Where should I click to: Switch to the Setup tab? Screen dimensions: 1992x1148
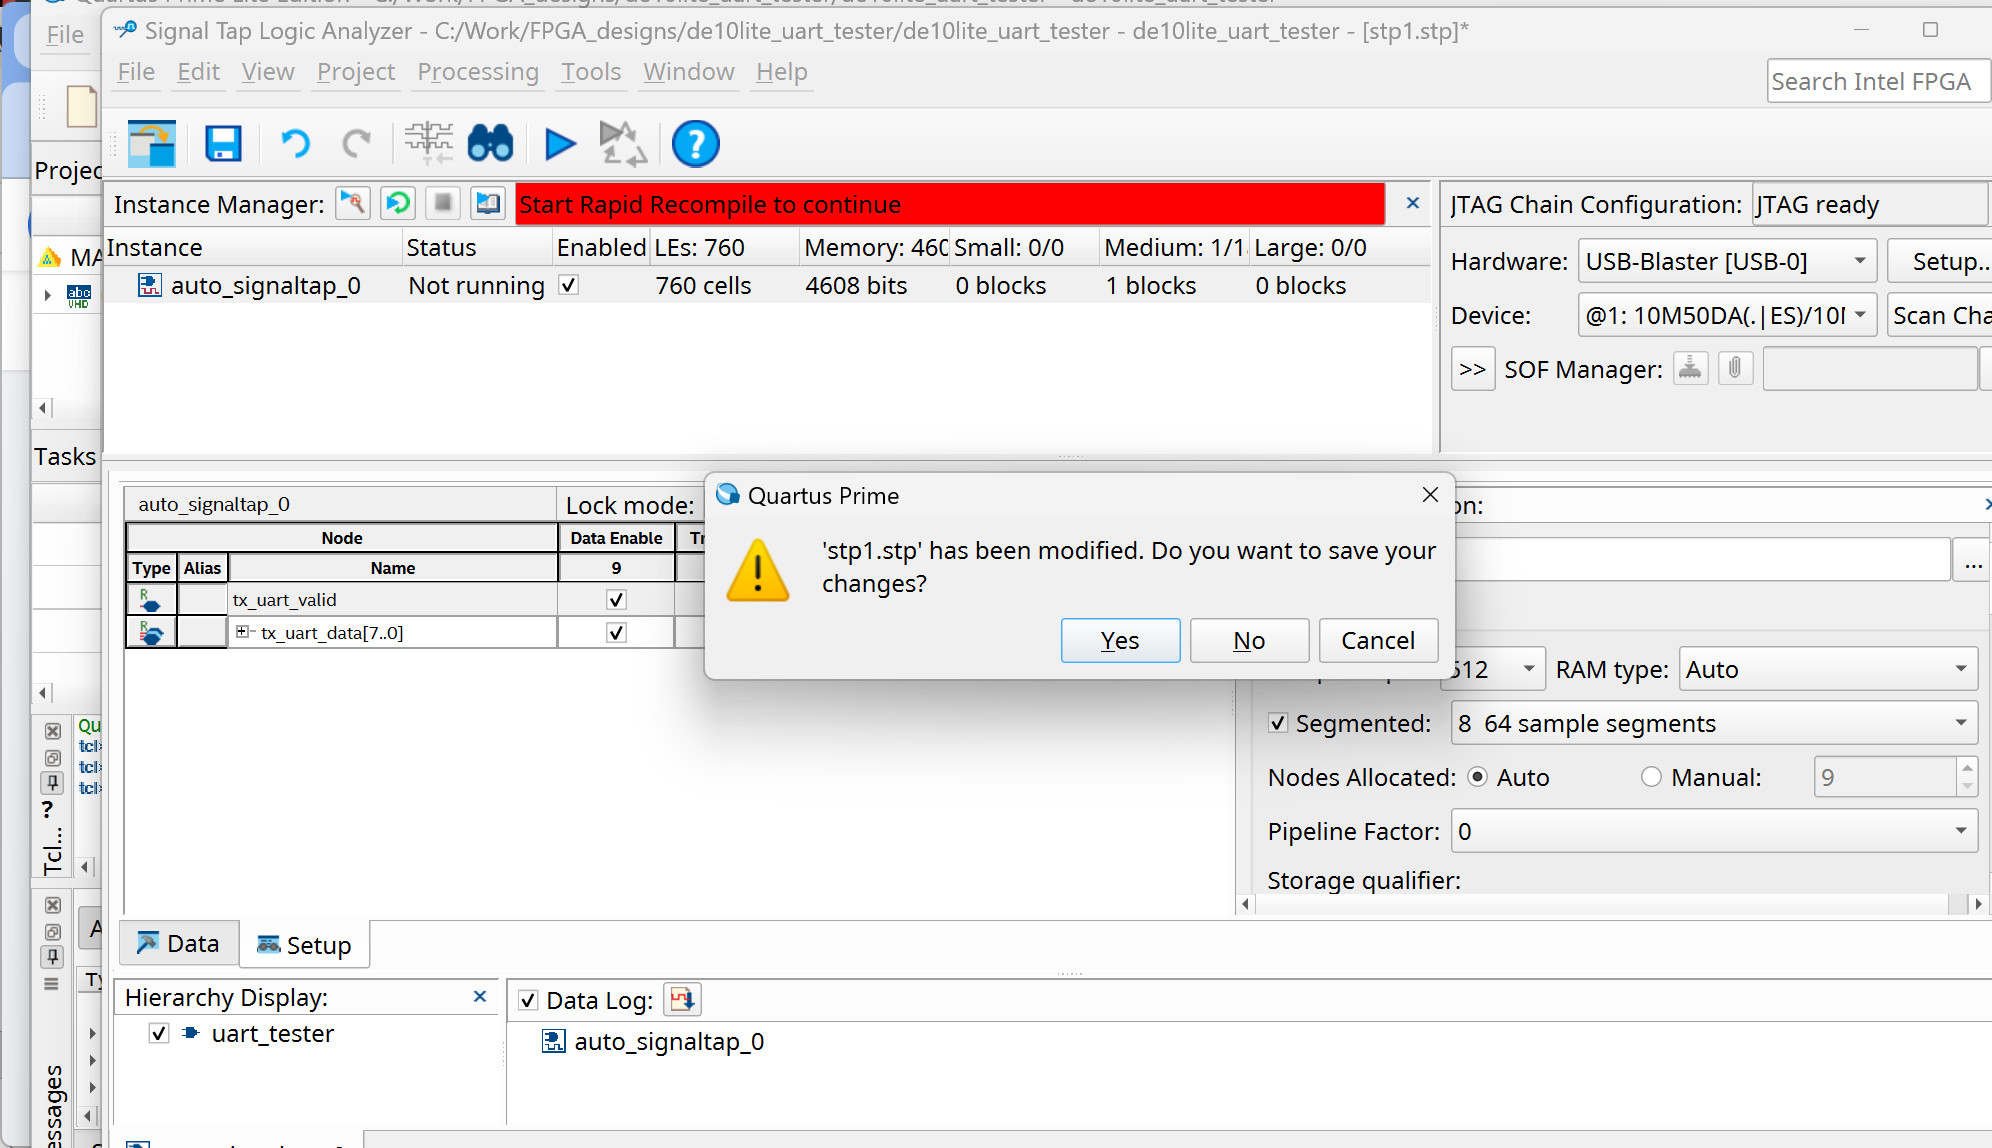tap(305, 945)
